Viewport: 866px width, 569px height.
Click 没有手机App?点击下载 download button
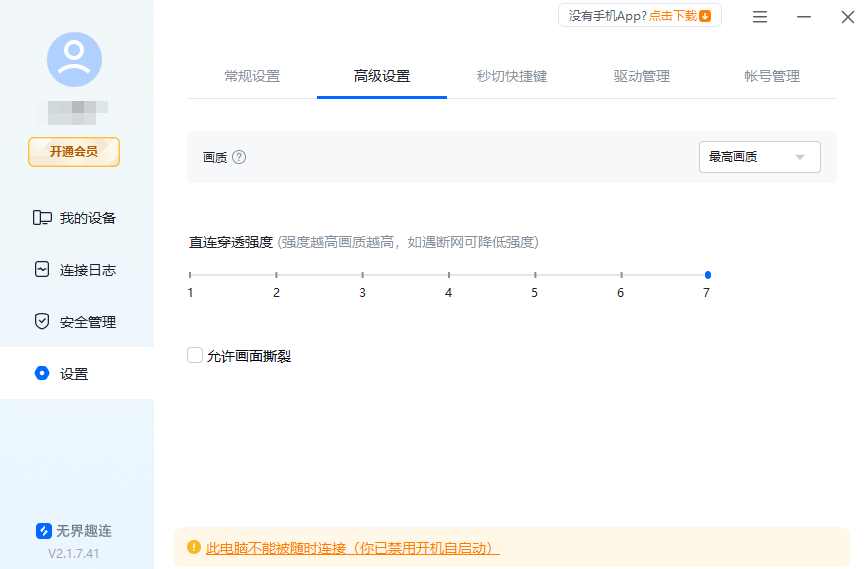640,15
